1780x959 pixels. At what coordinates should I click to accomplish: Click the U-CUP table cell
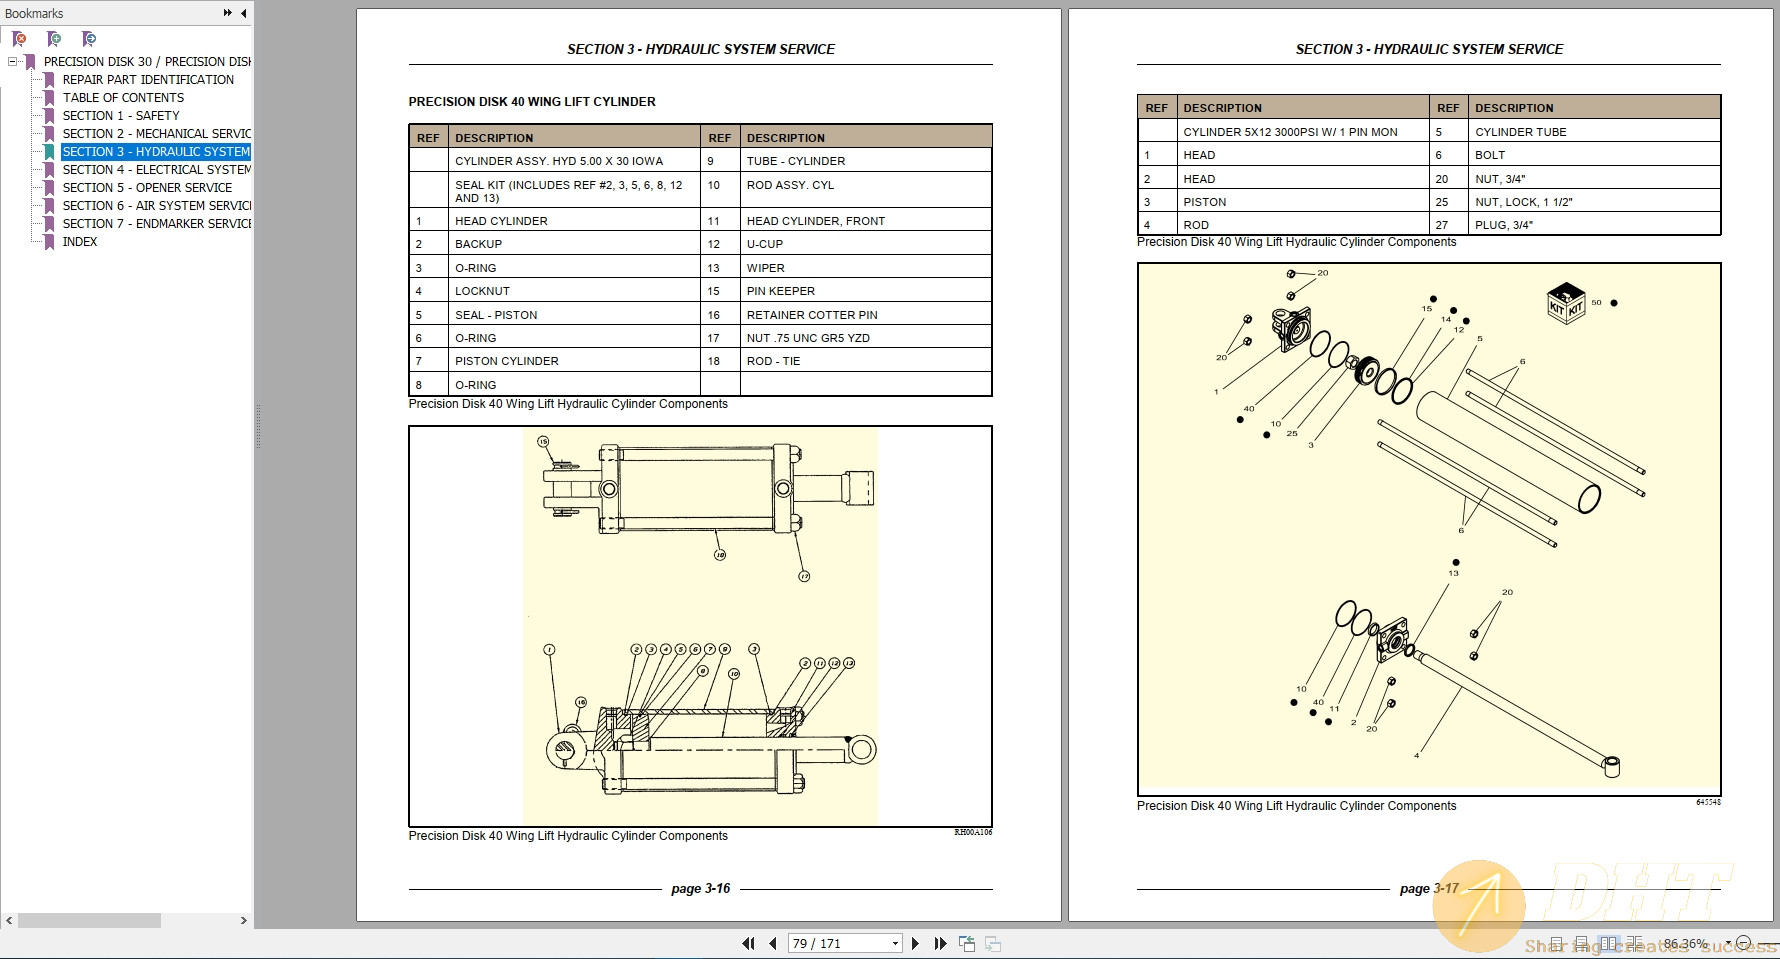[x=866, y=244]
